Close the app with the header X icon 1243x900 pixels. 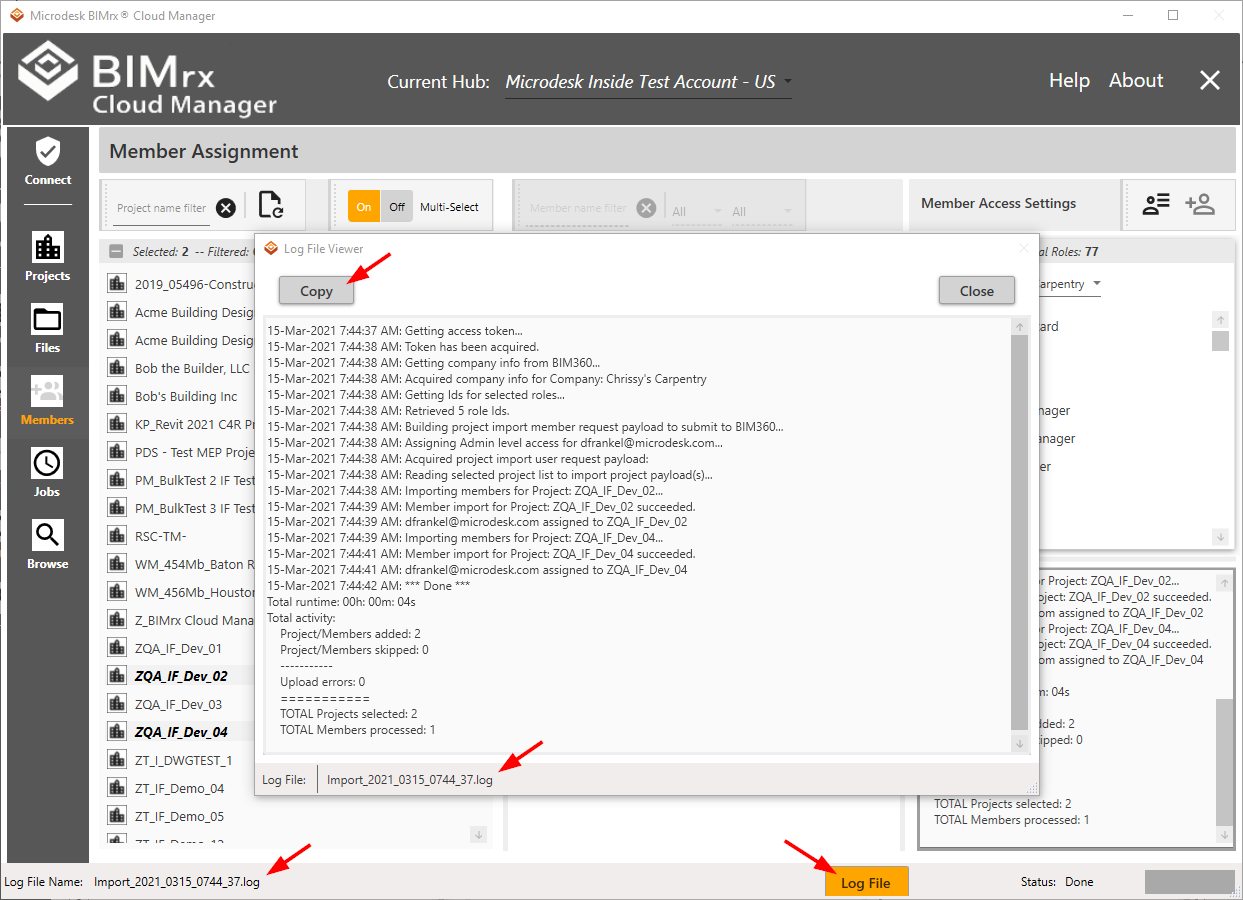point(1210,81)
